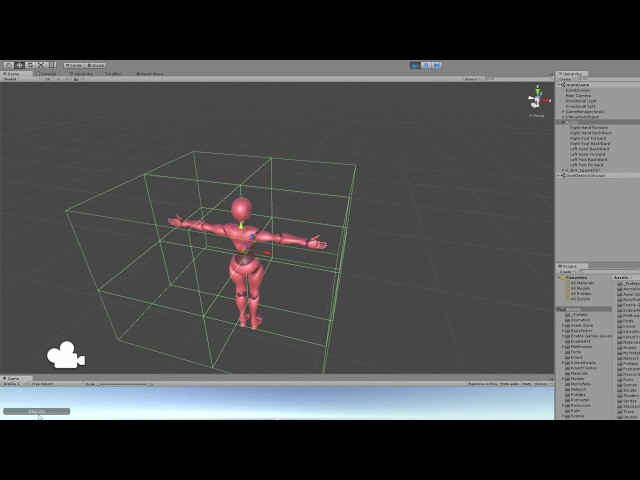This screenshot has width=640, height=480.
Task: Click the All Models search icon
Action: coord(567,288)
